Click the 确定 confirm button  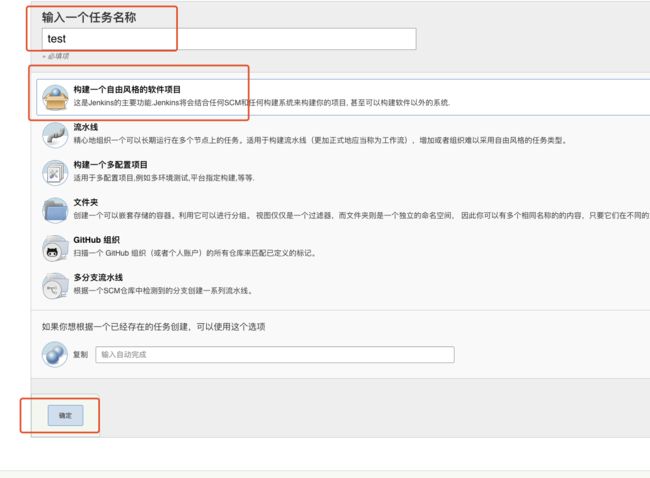(x=65, y=415)
